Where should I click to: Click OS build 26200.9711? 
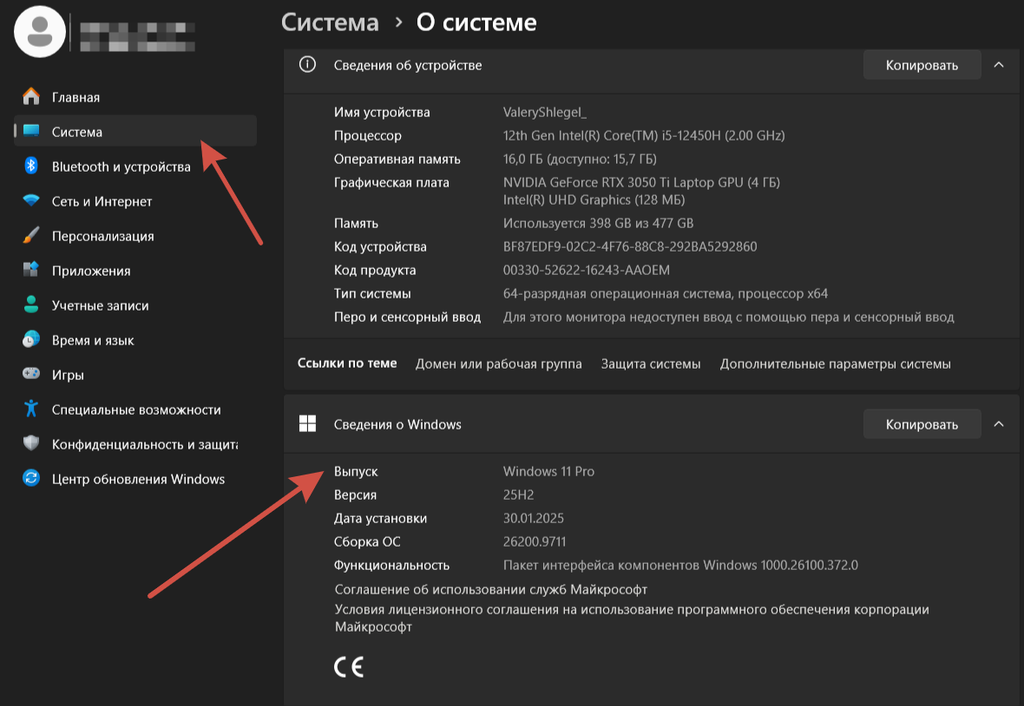click(x=534, y=541)
